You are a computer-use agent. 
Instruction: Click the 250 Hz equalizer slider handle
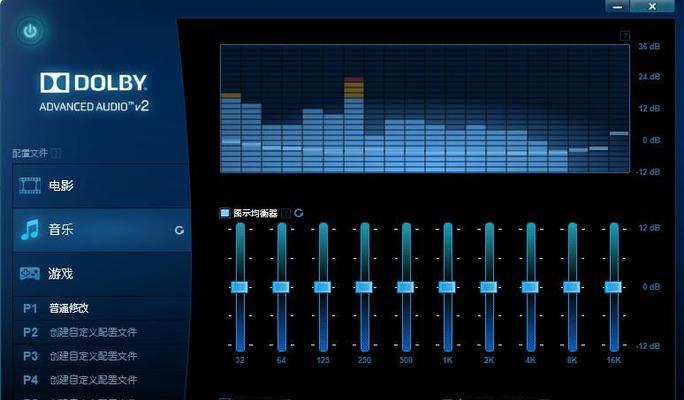click(364, 287)
